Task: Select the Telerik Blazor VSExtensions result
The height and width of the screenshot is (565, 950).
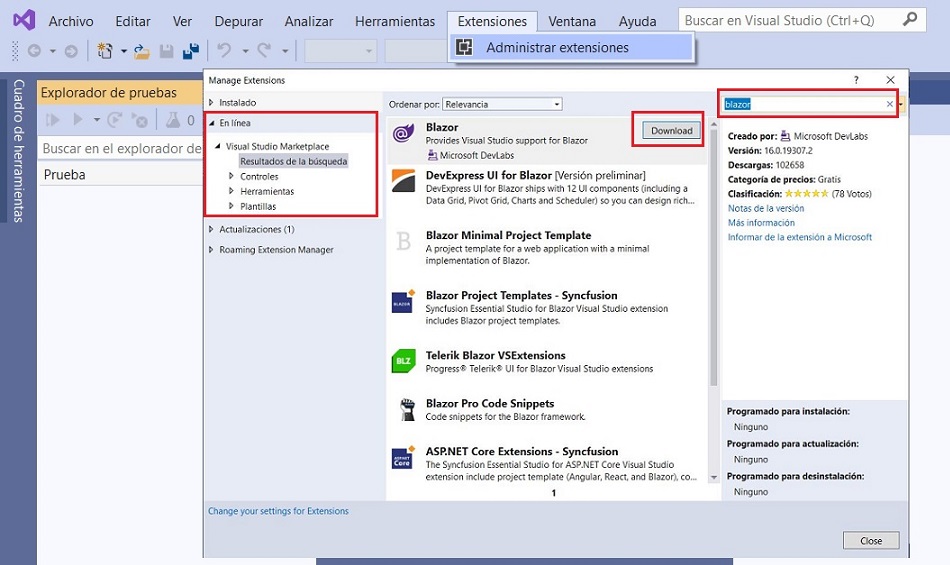Action: click(547, 362)
